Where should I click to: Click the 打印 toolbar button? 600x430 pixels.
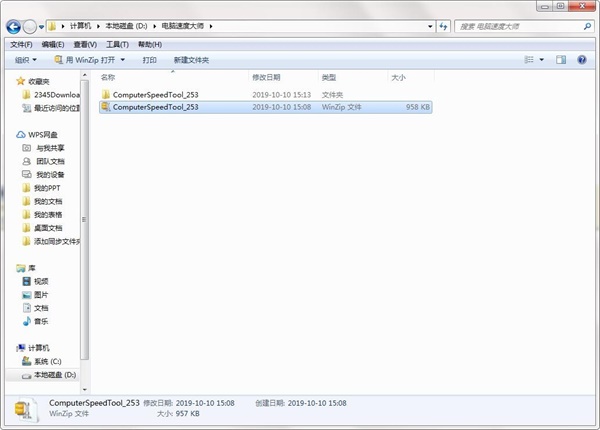[x=149, y=60]
